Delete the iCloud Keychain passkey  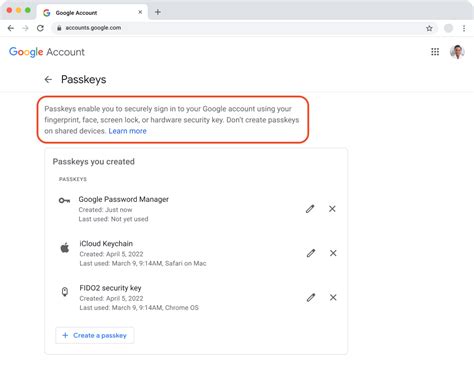(333, 253)
